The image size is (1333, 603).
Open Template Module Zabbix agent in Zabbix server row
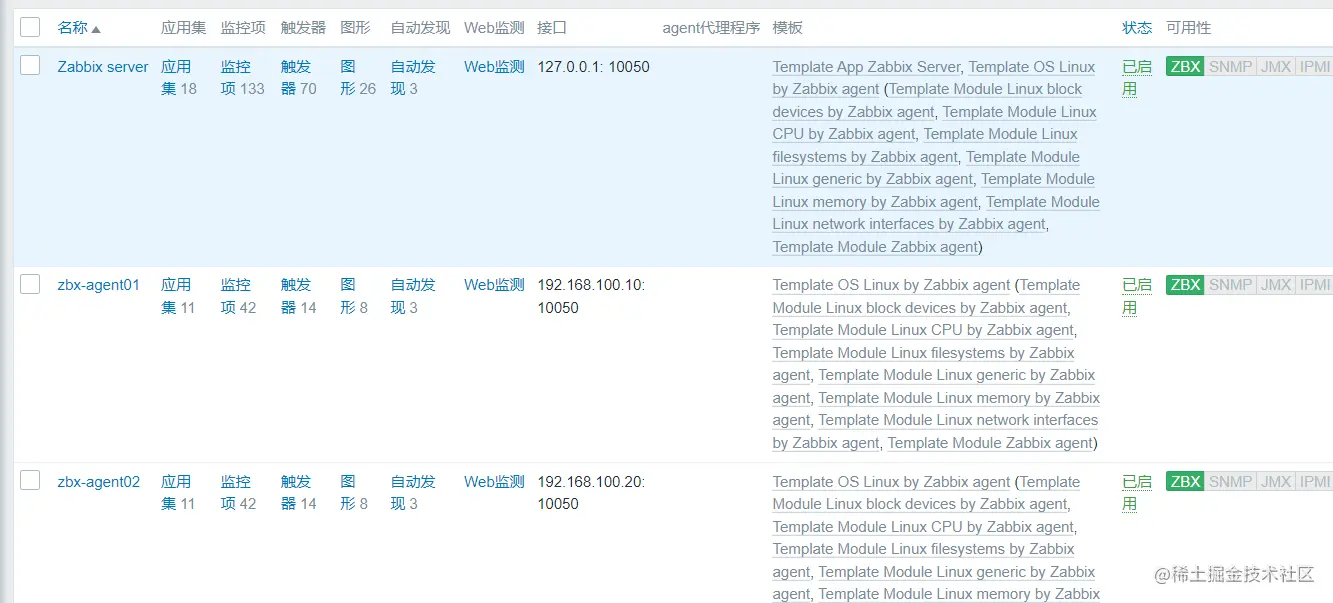point(875,247)
